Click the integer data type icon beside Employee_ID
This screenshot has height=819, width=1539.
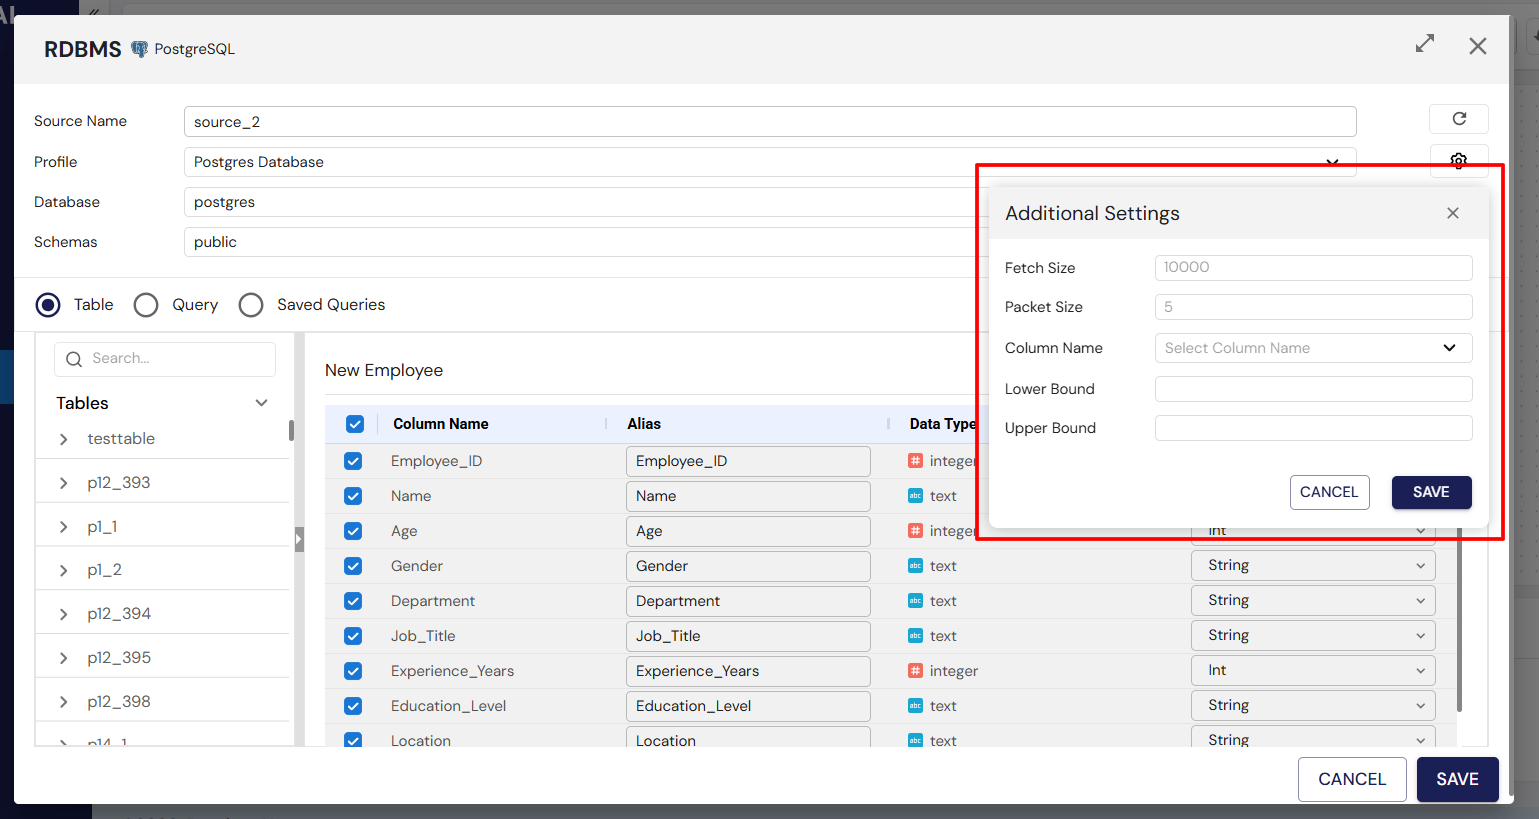pos(915,461)
